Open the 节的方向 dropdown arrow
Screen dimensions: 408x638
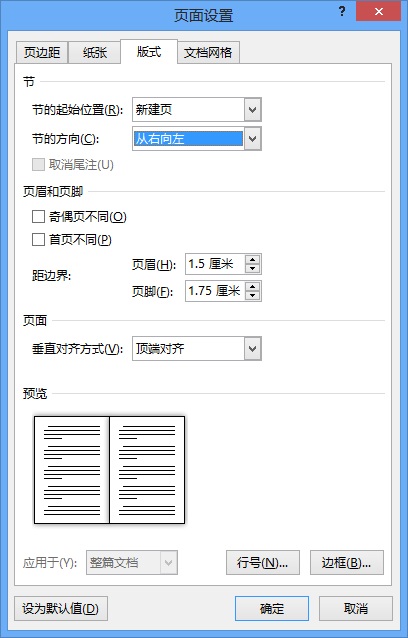pyautogui.click(x=253, y=139)
